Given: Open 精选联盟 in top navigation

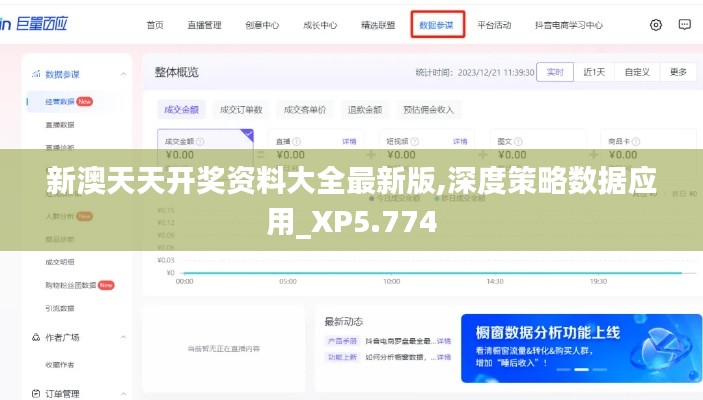Looking at the screenshot, I should point(378,25).
